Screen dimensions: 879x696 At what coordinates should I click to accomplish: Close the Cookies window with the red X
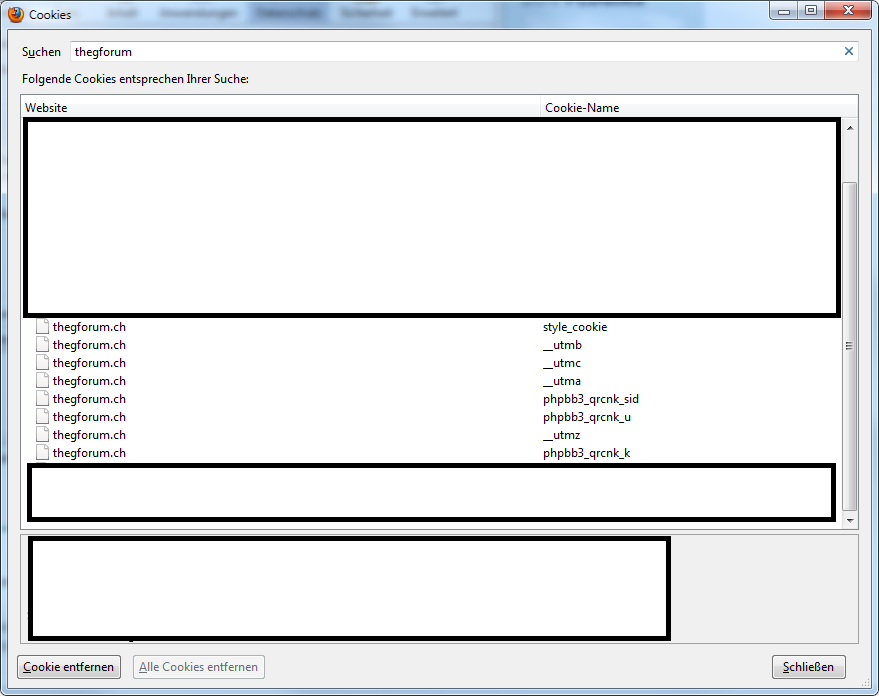point(848,11)
